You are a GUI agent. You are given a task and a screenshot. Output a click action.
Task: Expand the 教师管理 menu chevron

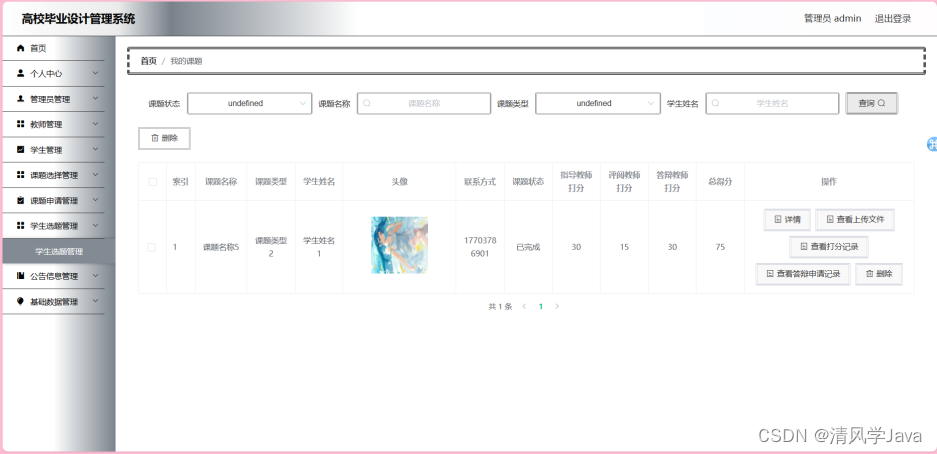click(x=96, y=124)
